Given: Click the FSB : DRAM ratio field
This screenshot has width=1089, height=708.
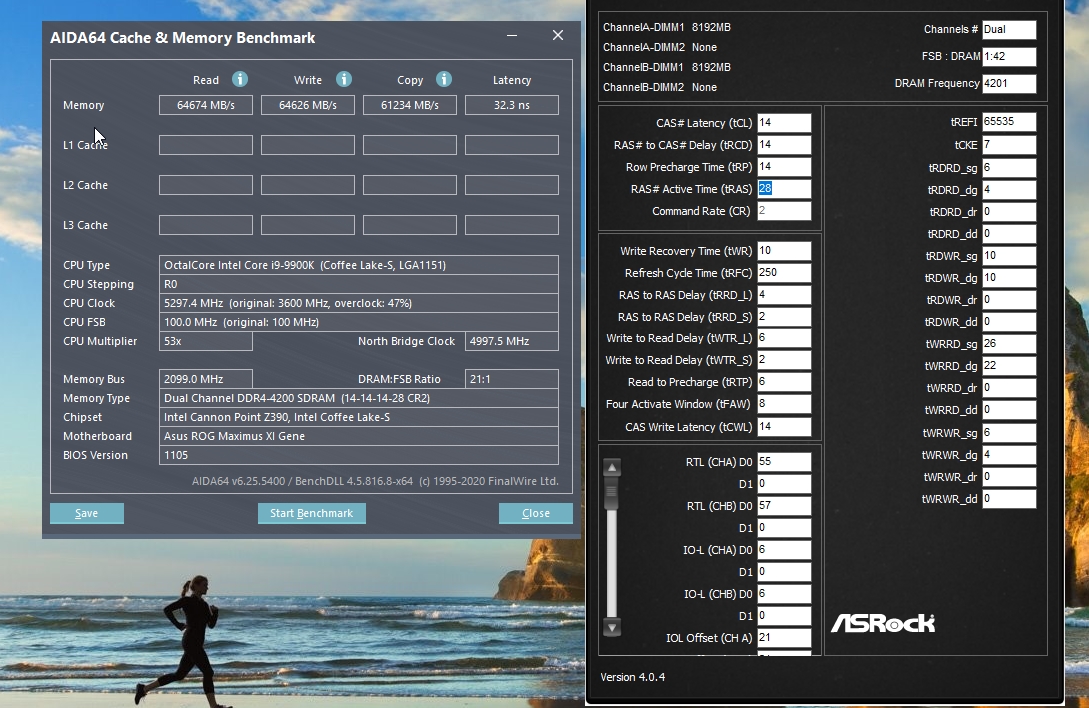Looking at the screenshot, I should click(1008, 56).
